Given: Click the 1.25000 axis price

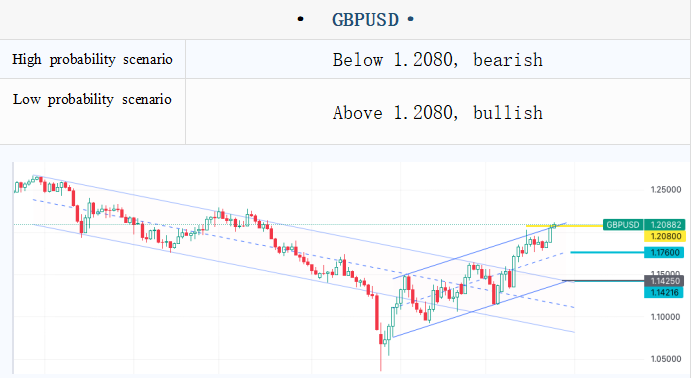Looking at the screenshot, I should coord(665,190).
